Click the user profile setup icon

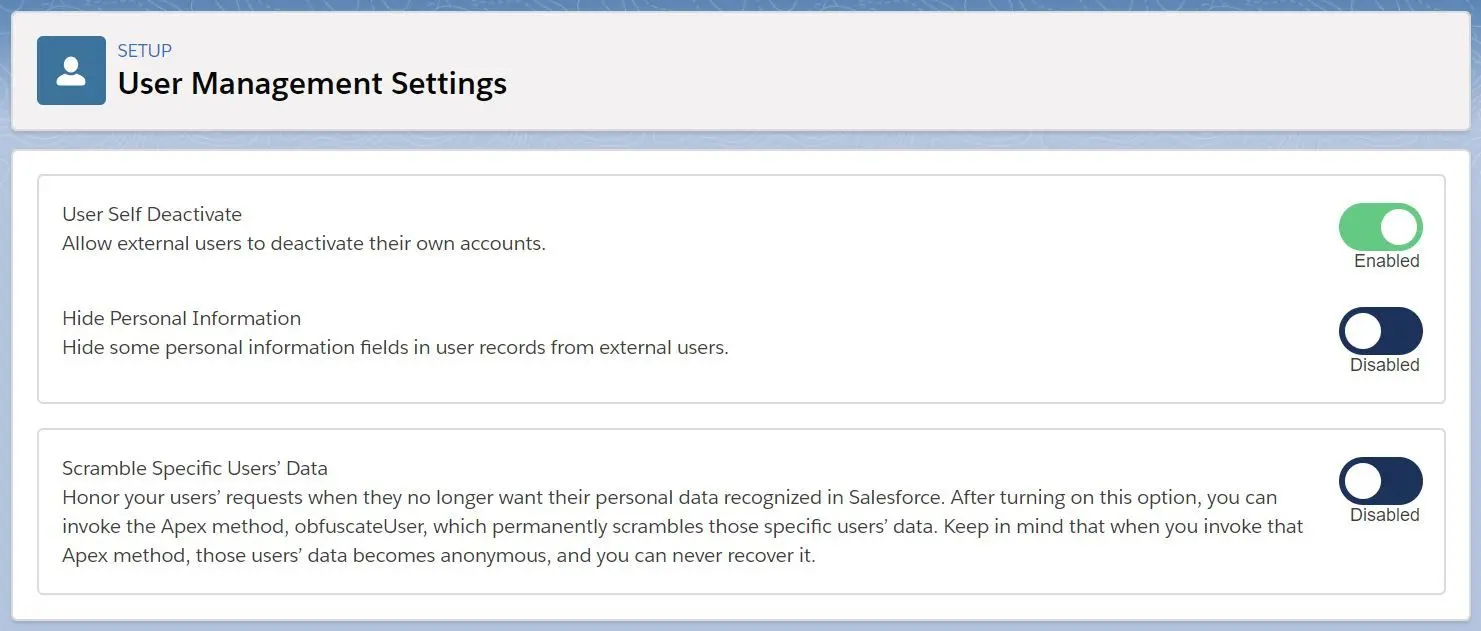[71, 70]
